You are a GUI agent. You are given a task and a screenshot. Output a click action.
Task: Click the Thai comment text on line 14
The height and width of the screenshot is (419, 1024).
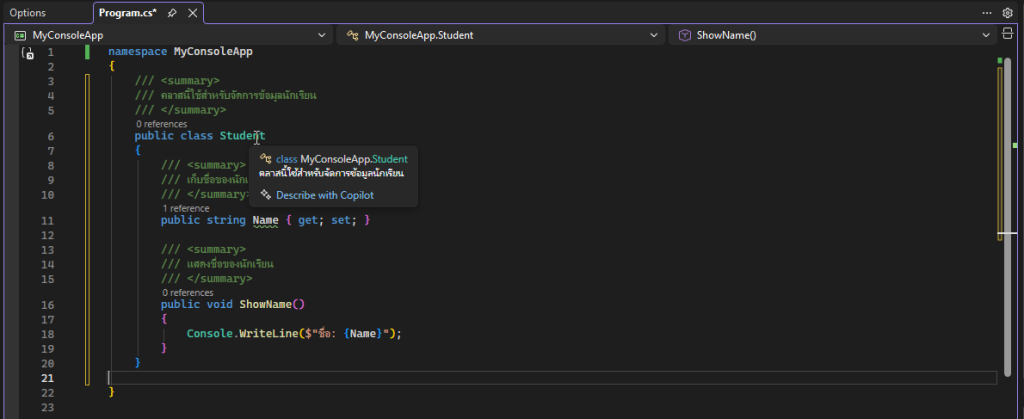tap(229, 264)
